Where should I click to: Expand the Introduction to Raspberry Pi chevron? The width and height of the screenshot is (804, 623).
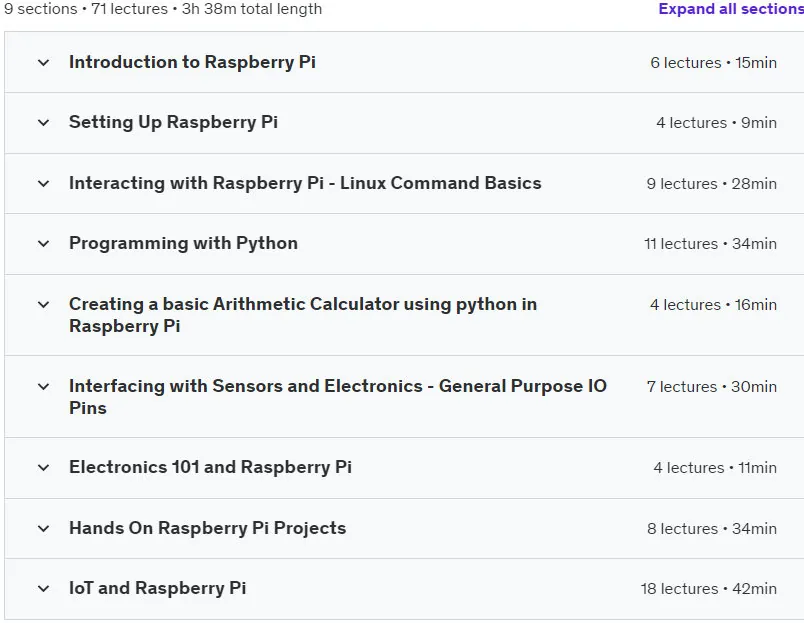click(x=44, y=63)
